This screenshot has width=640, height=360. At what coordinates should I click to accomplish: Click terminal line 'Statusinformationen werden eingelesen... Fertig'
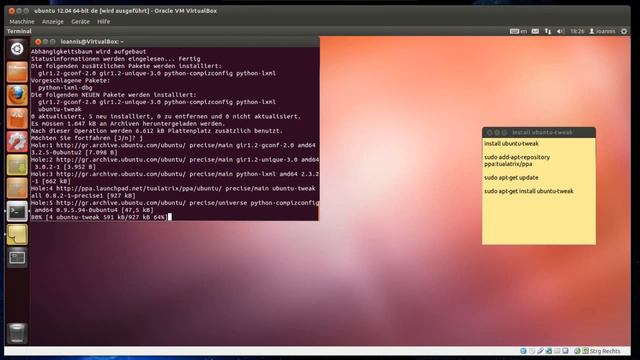(116, 59)
